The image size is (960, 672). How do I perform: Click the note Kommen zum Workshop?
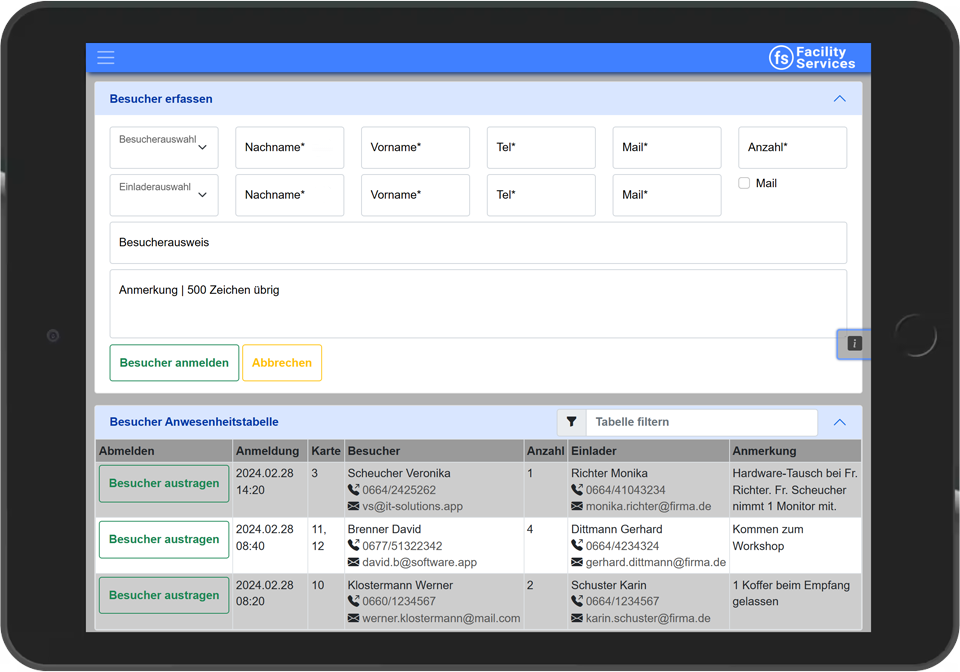[x=768, y=537]
